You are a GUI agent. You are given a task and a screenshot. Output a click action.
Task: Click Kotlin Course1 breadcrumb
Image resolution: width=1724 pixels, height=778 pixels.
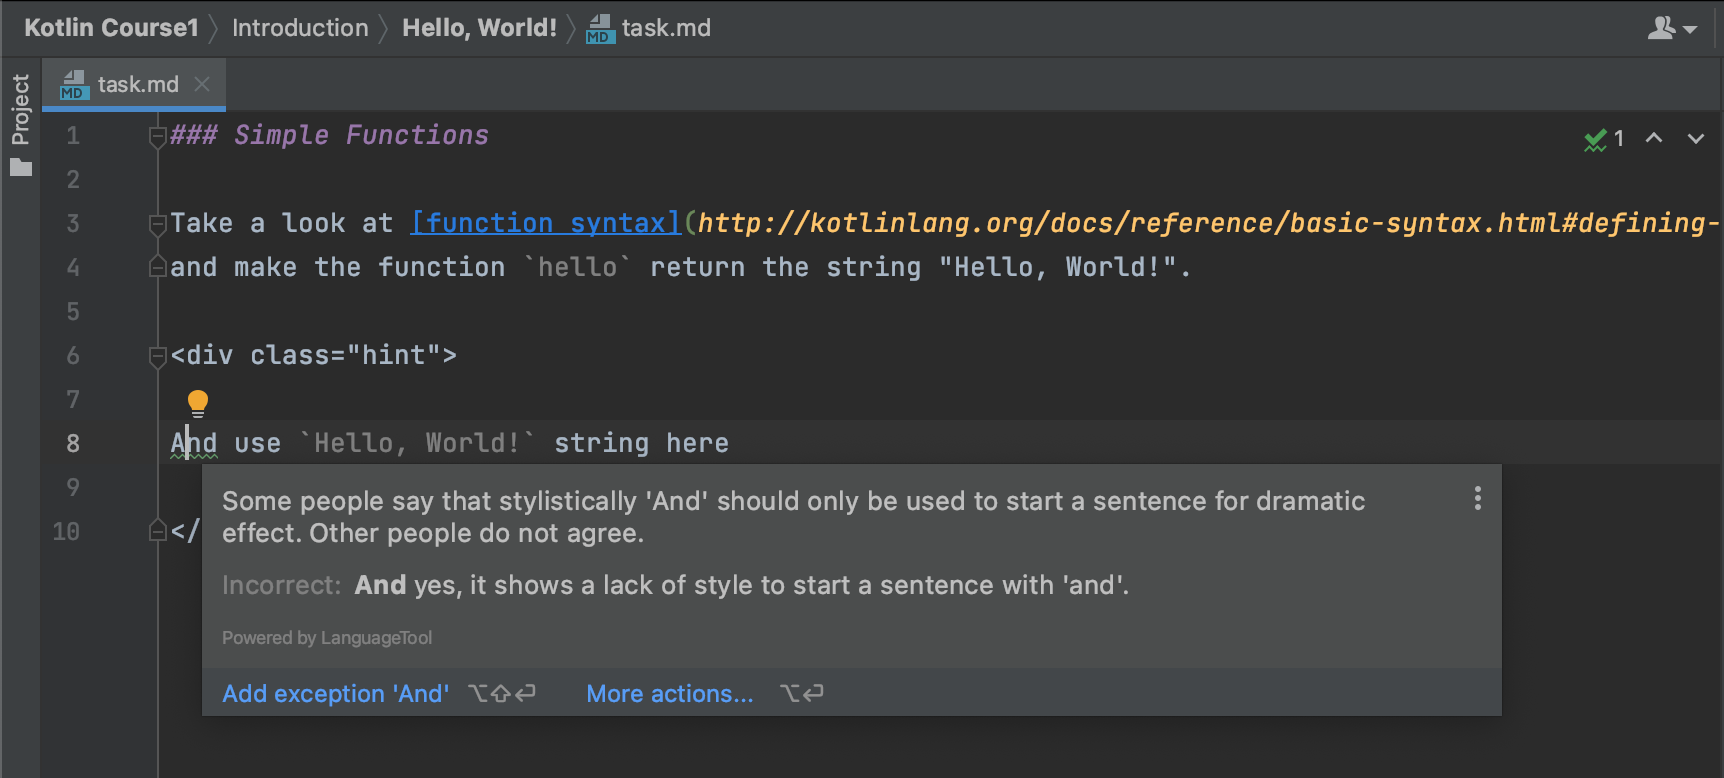coord(111,28)
